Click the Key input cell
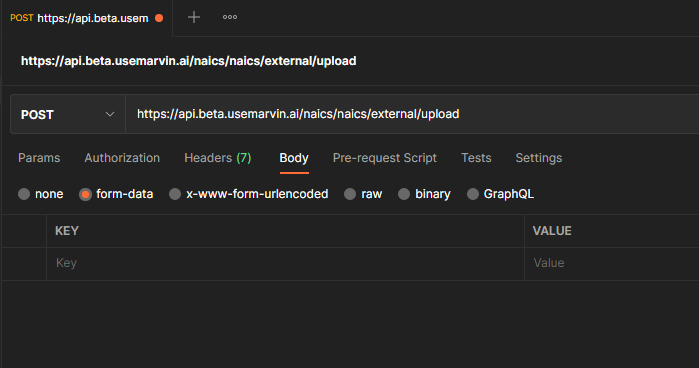The image size is (699, 368). [285, 264]
